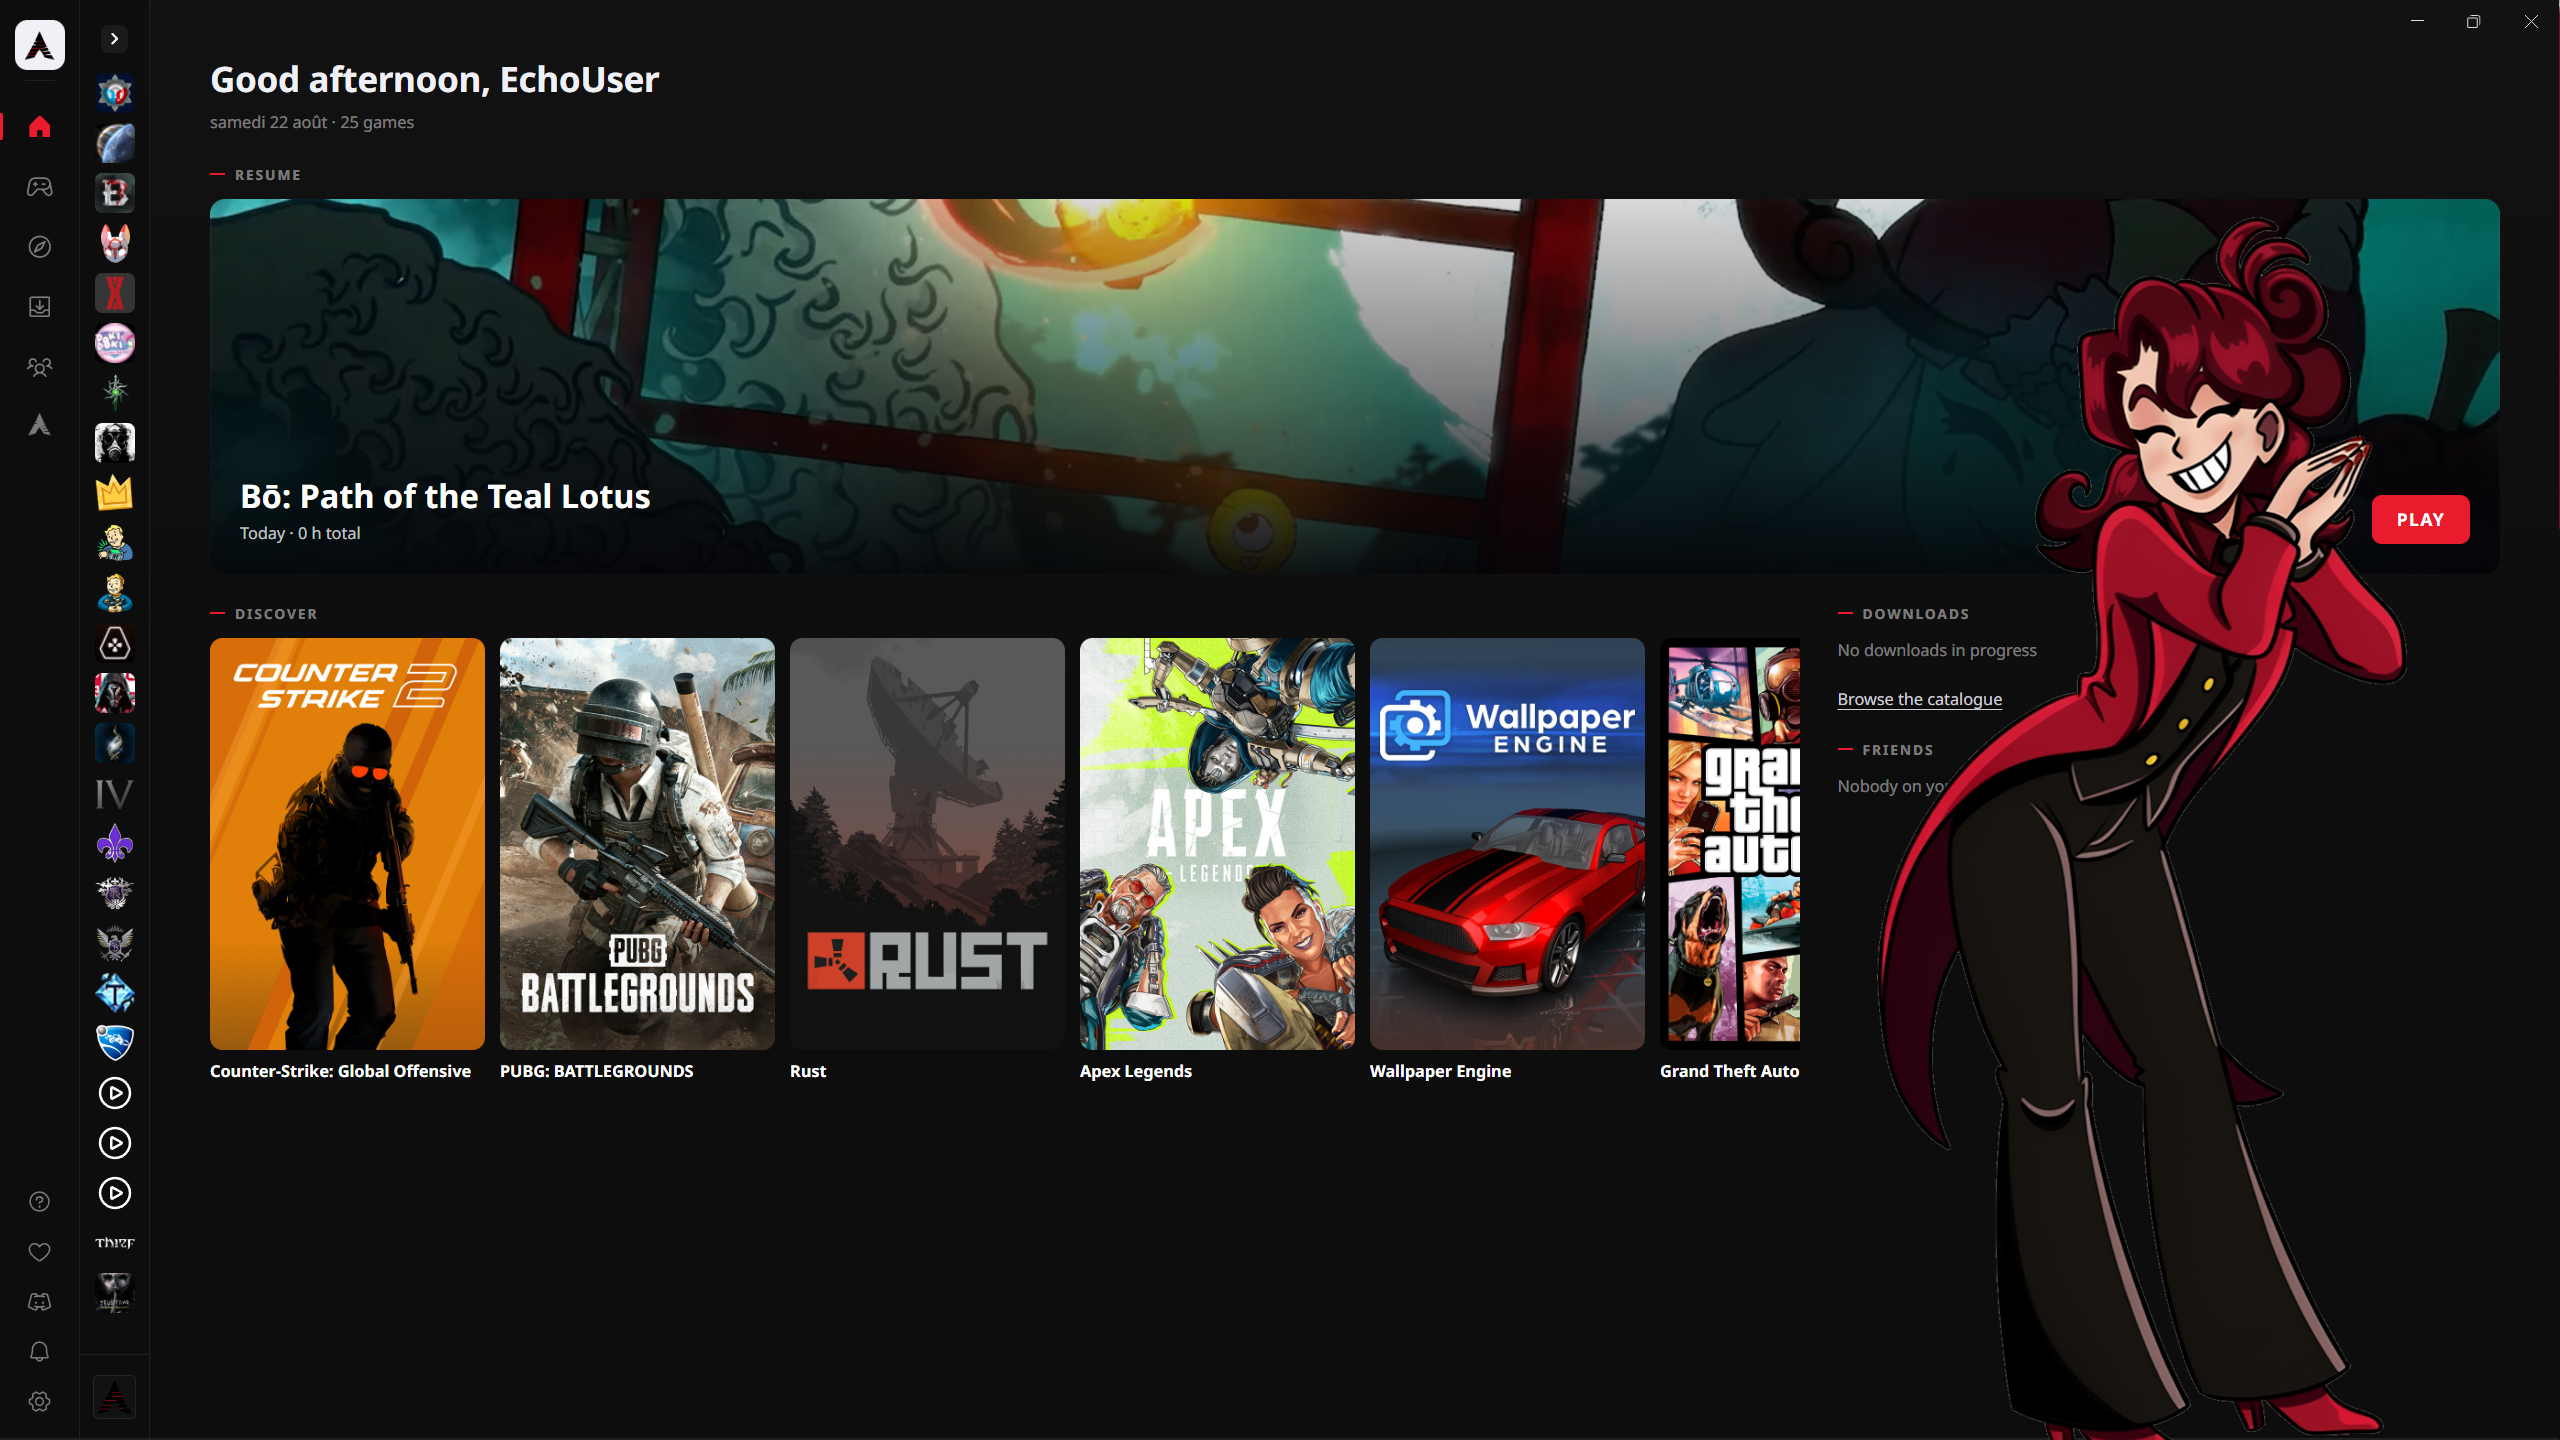
Task: Click the heart icon in the sidebar
Action: (x=40, y=1252)
